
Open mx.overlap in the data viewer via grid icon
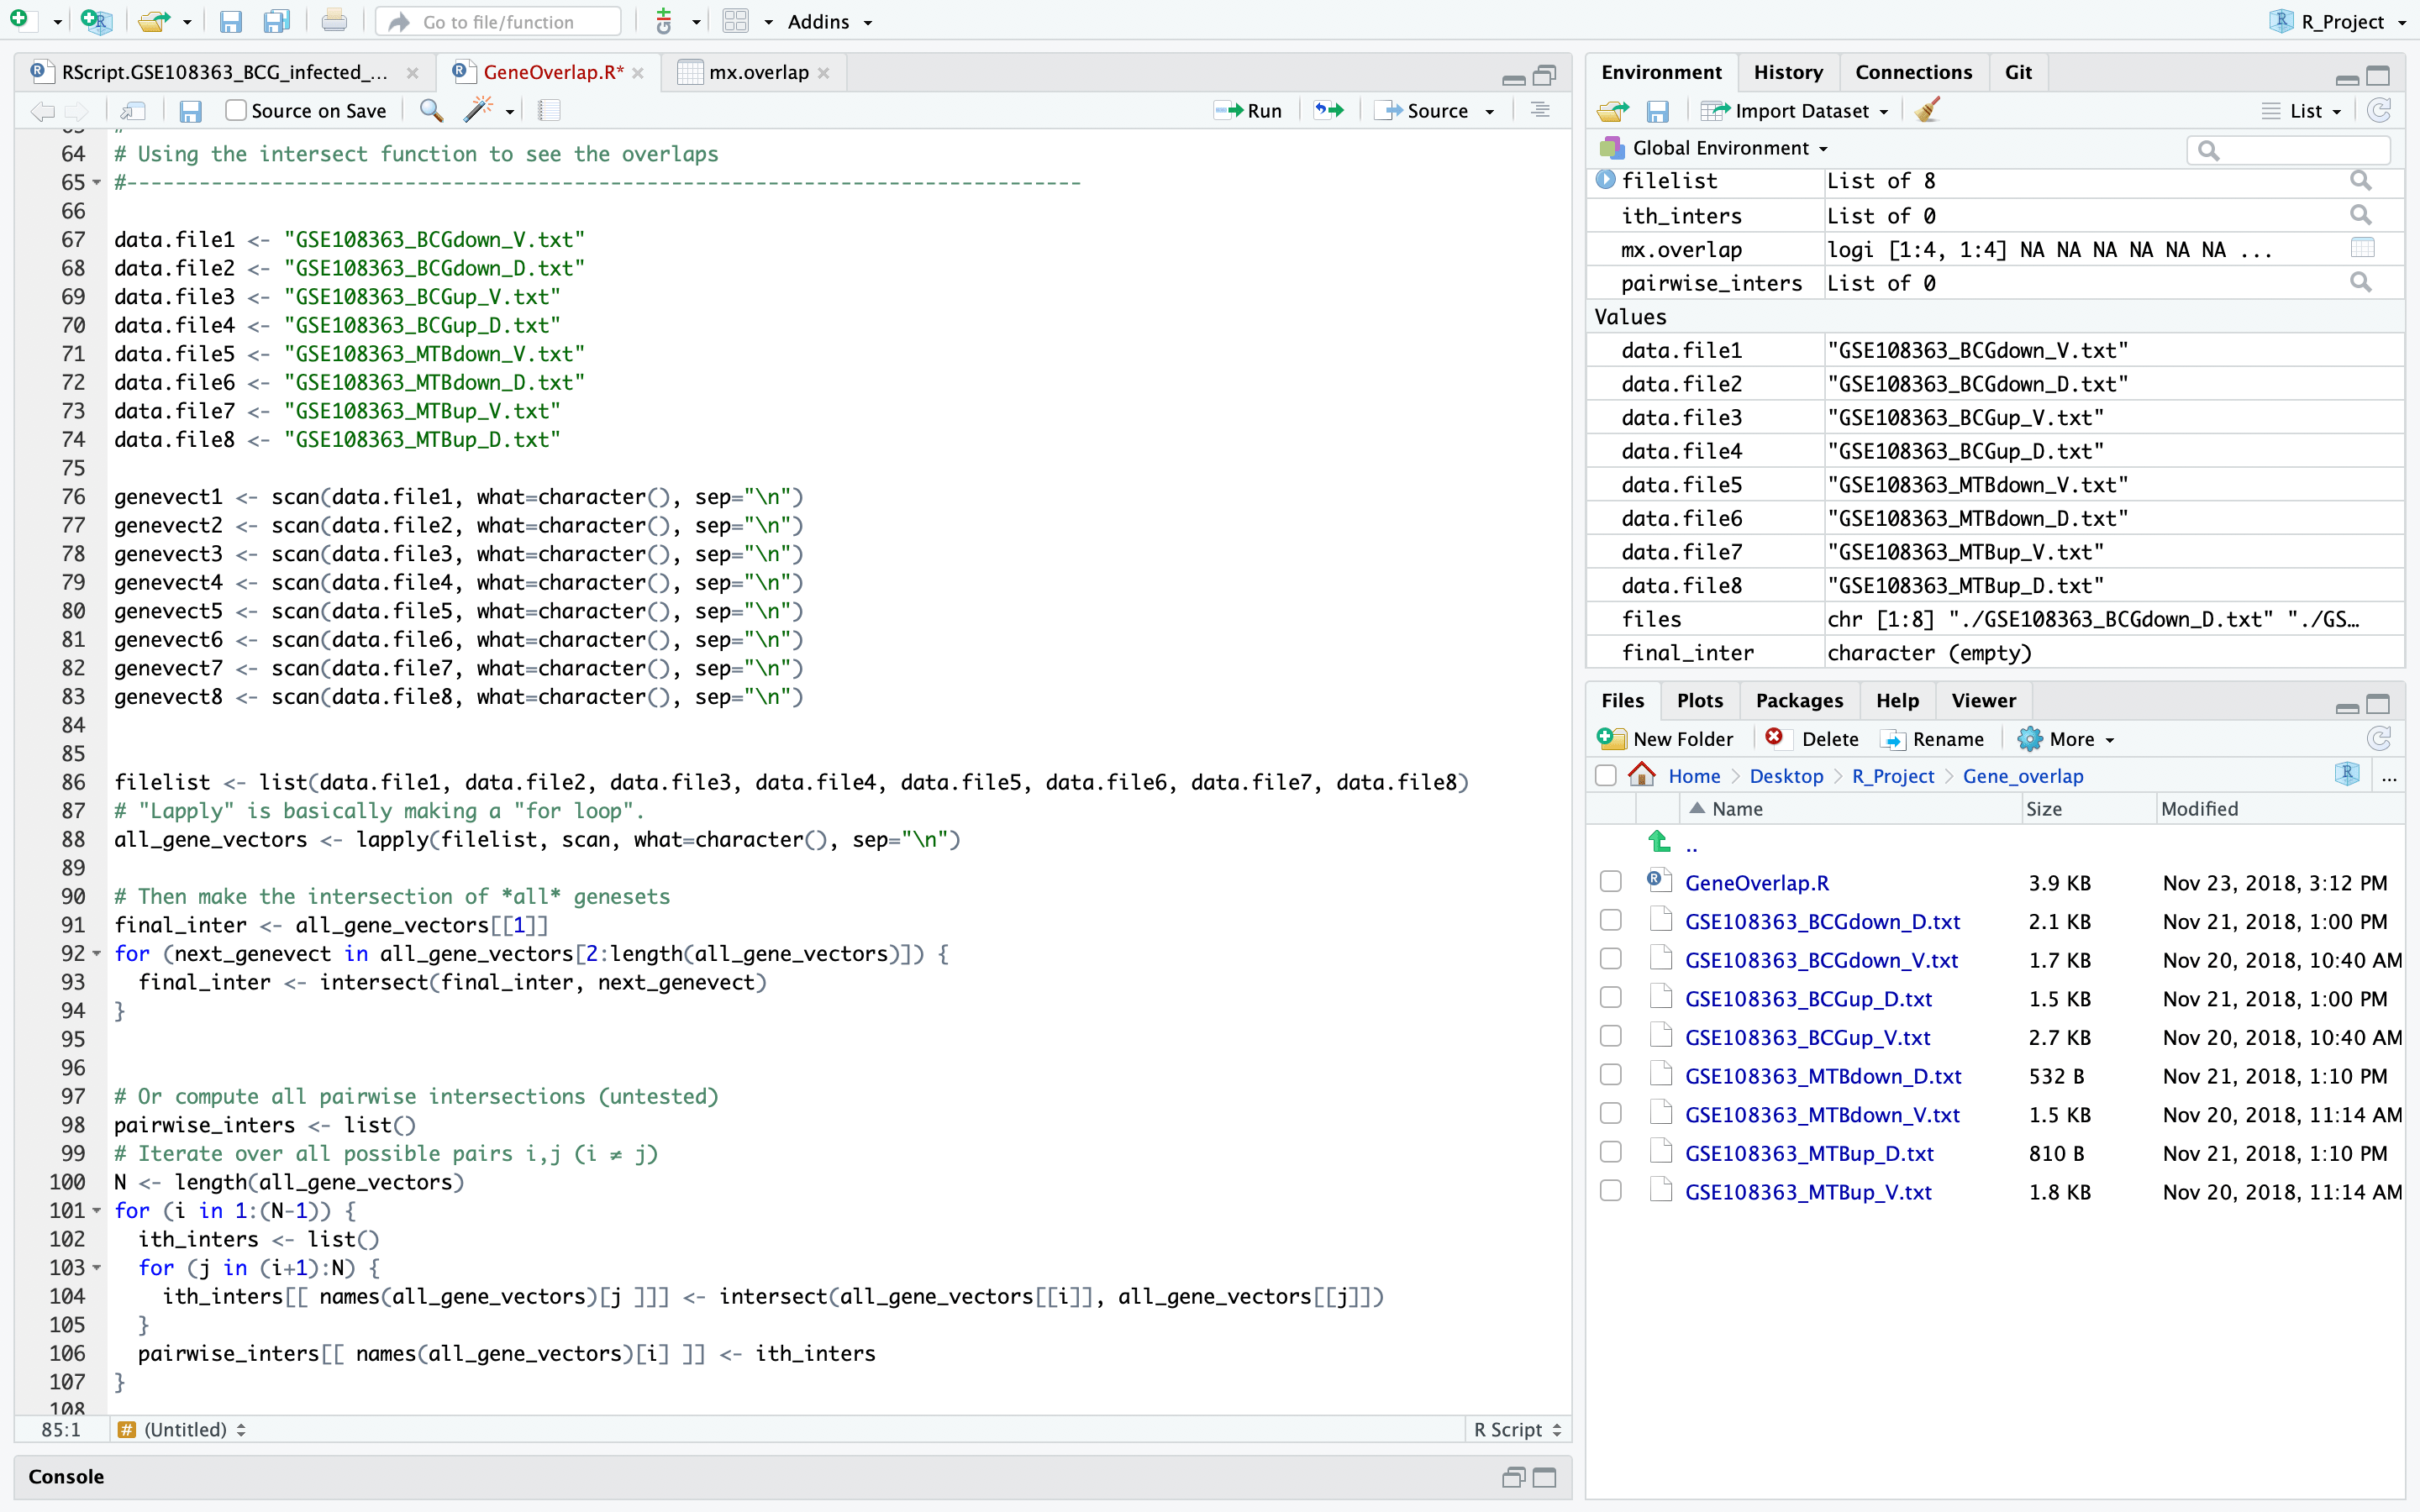(2362, 249)
